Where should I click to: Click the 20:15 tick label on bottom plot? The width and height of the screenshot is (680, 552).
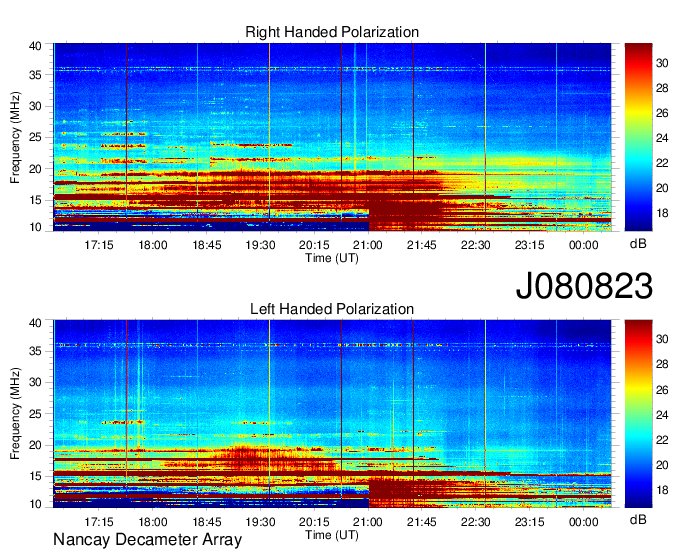point(314,522)
